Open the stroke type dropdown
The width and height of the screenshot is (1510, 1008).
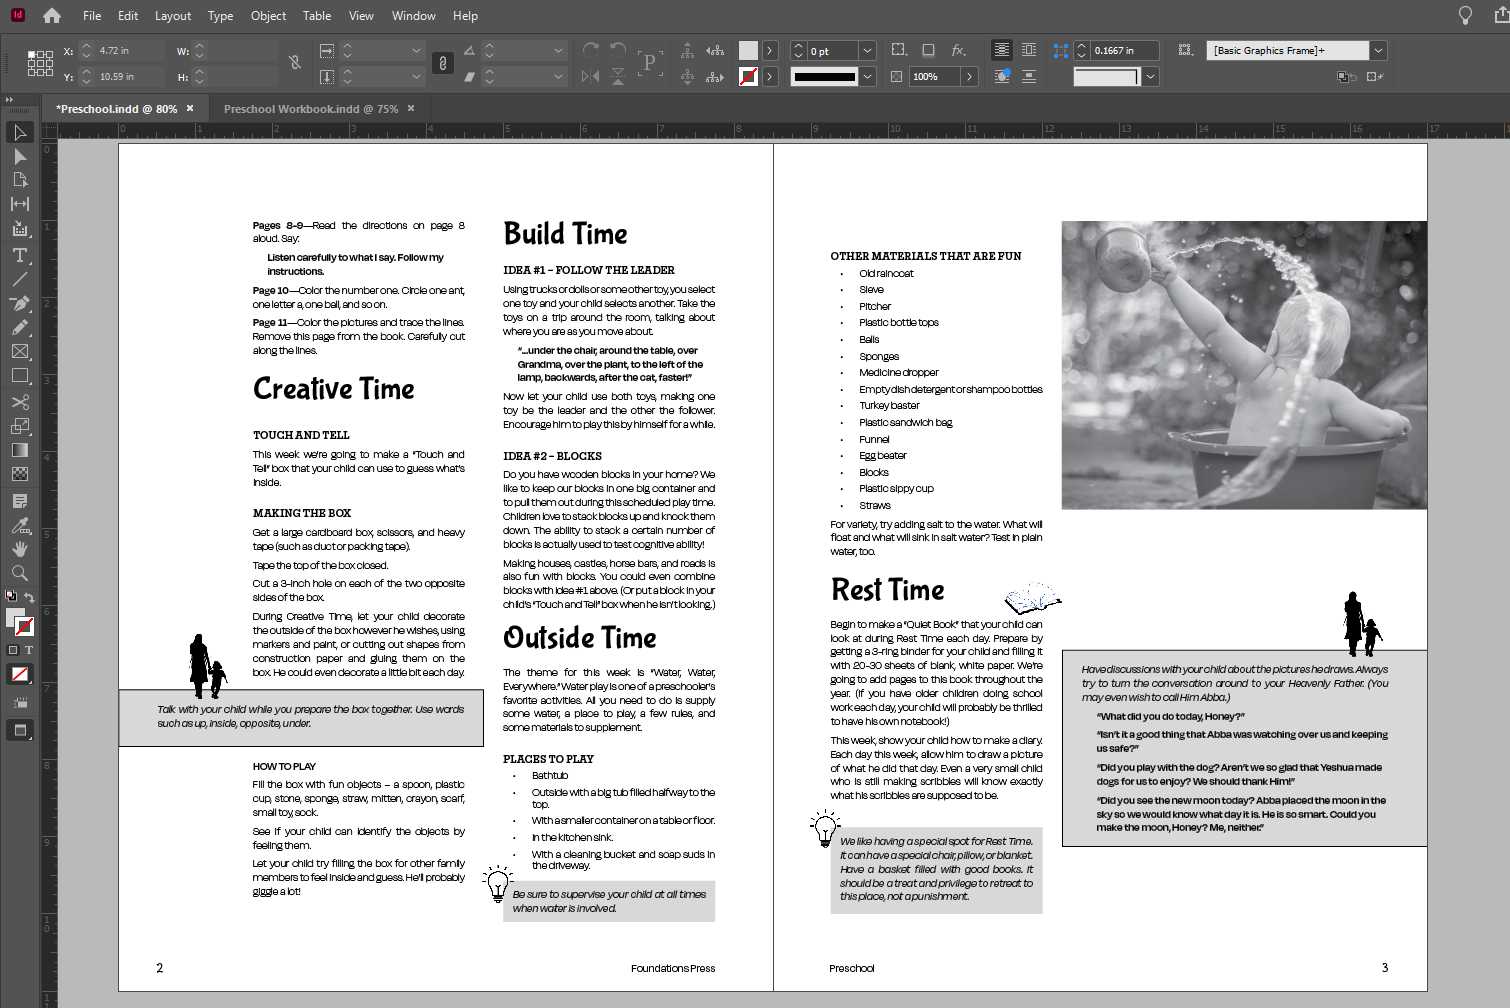coord(867,76)
